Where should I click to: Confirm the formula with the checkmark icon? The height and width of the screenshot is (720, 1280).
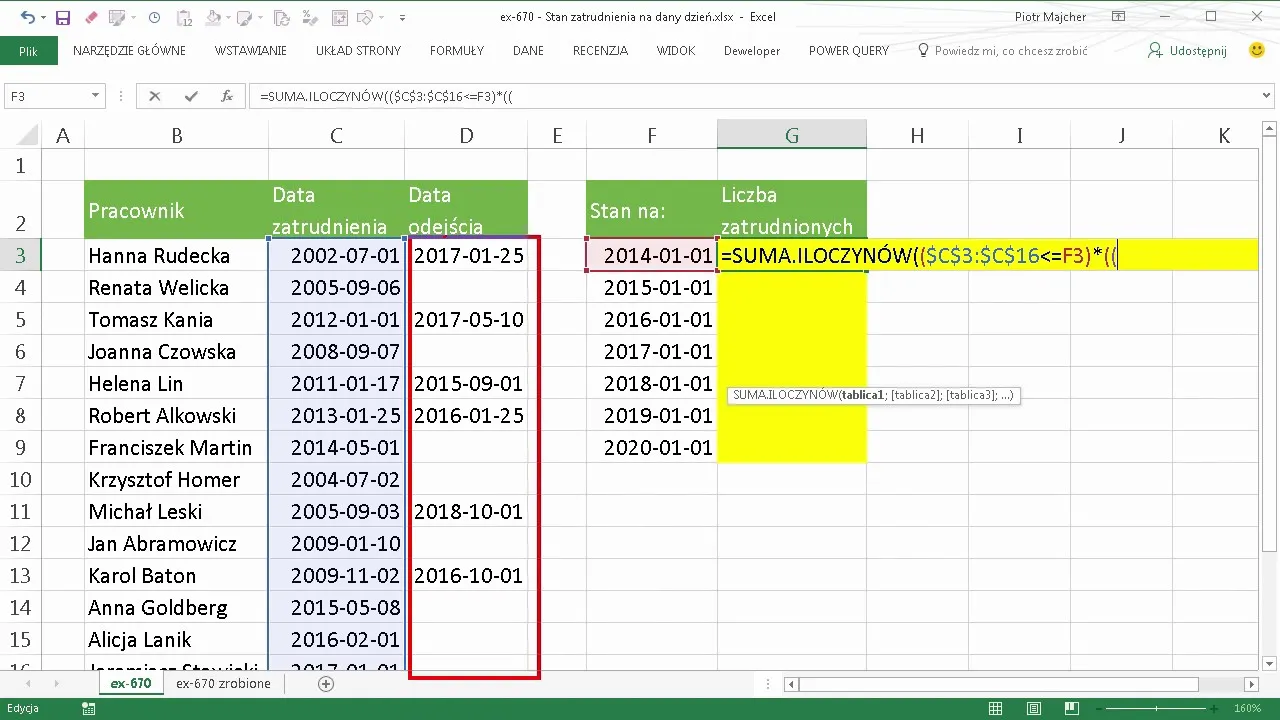[x=191, y=96]
